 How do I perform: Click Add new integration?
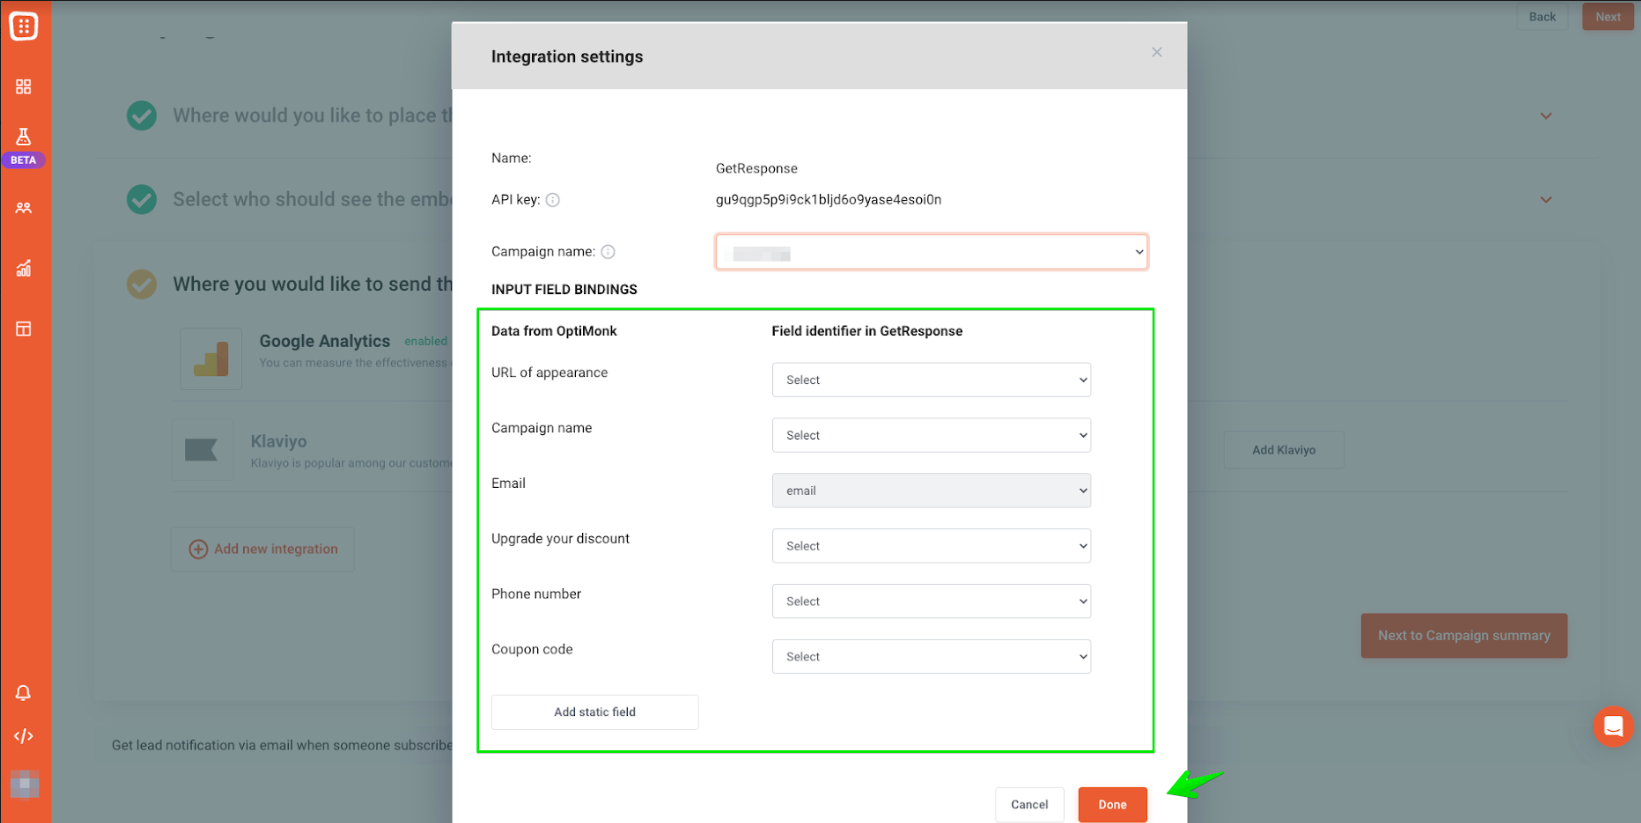[x=263, y=549]
